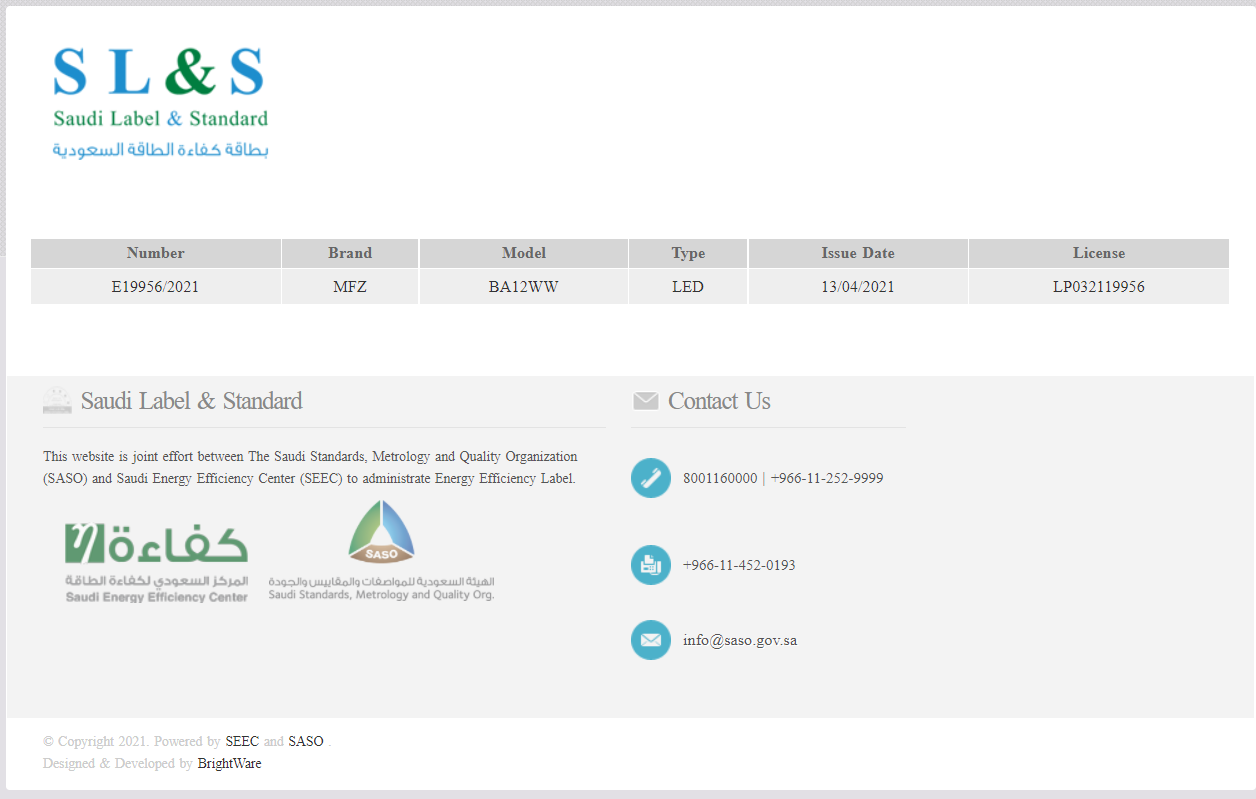
Task: Open the SASO link in footer
Action: [306, 742]
